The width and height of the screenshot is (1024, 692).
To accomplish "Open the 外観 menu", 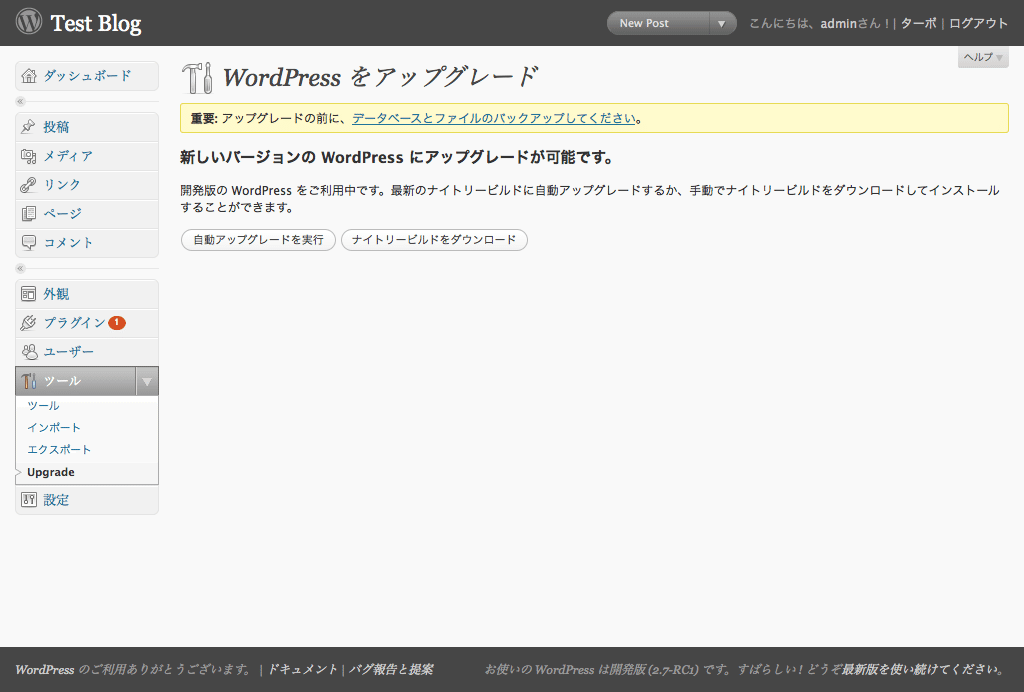I will tap(87, 294).
